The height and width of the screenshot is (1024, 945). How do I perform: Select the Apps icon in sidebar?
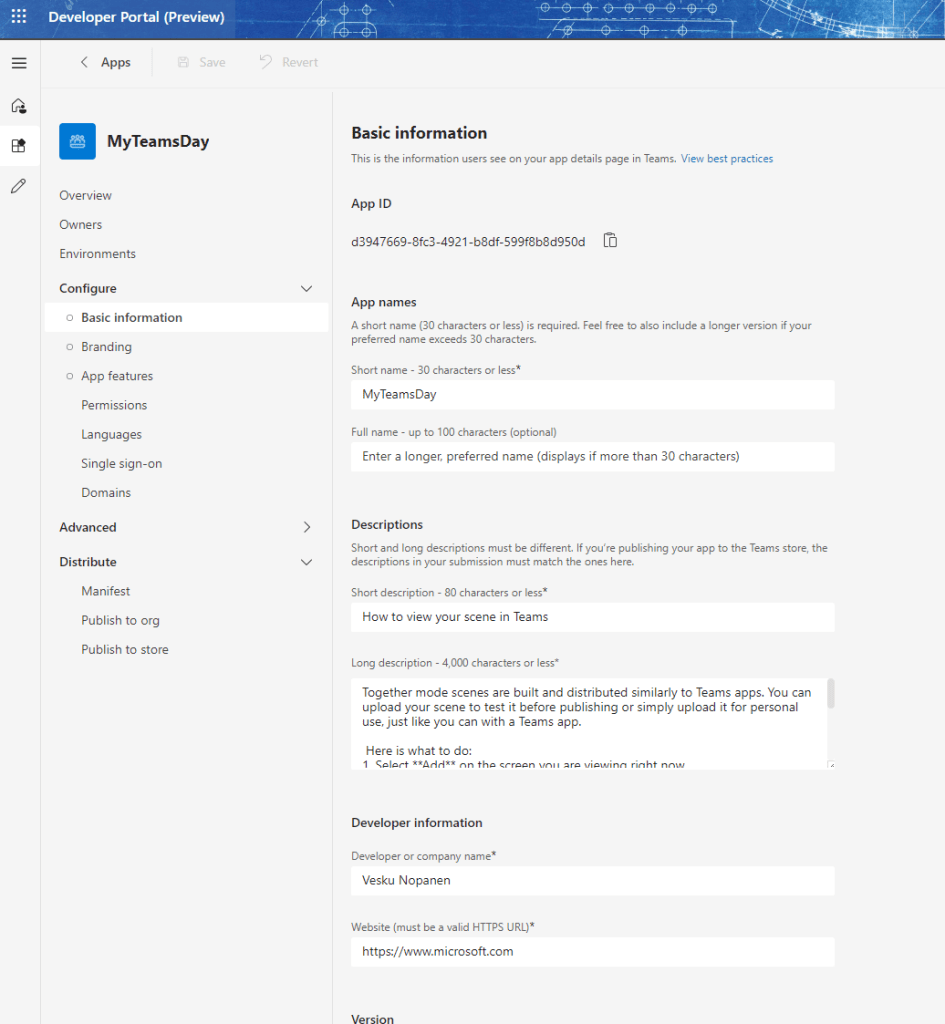(x=19, y=146)
